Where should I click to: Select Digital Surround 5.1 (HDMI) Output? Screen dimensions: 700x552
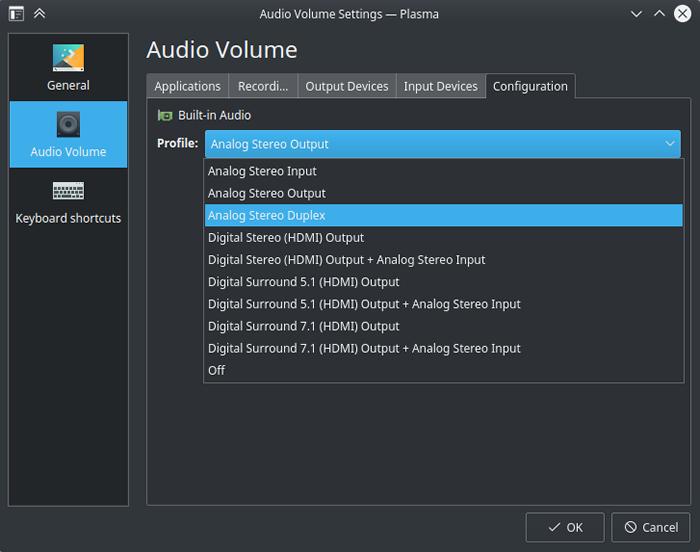(x=443, y=282)
